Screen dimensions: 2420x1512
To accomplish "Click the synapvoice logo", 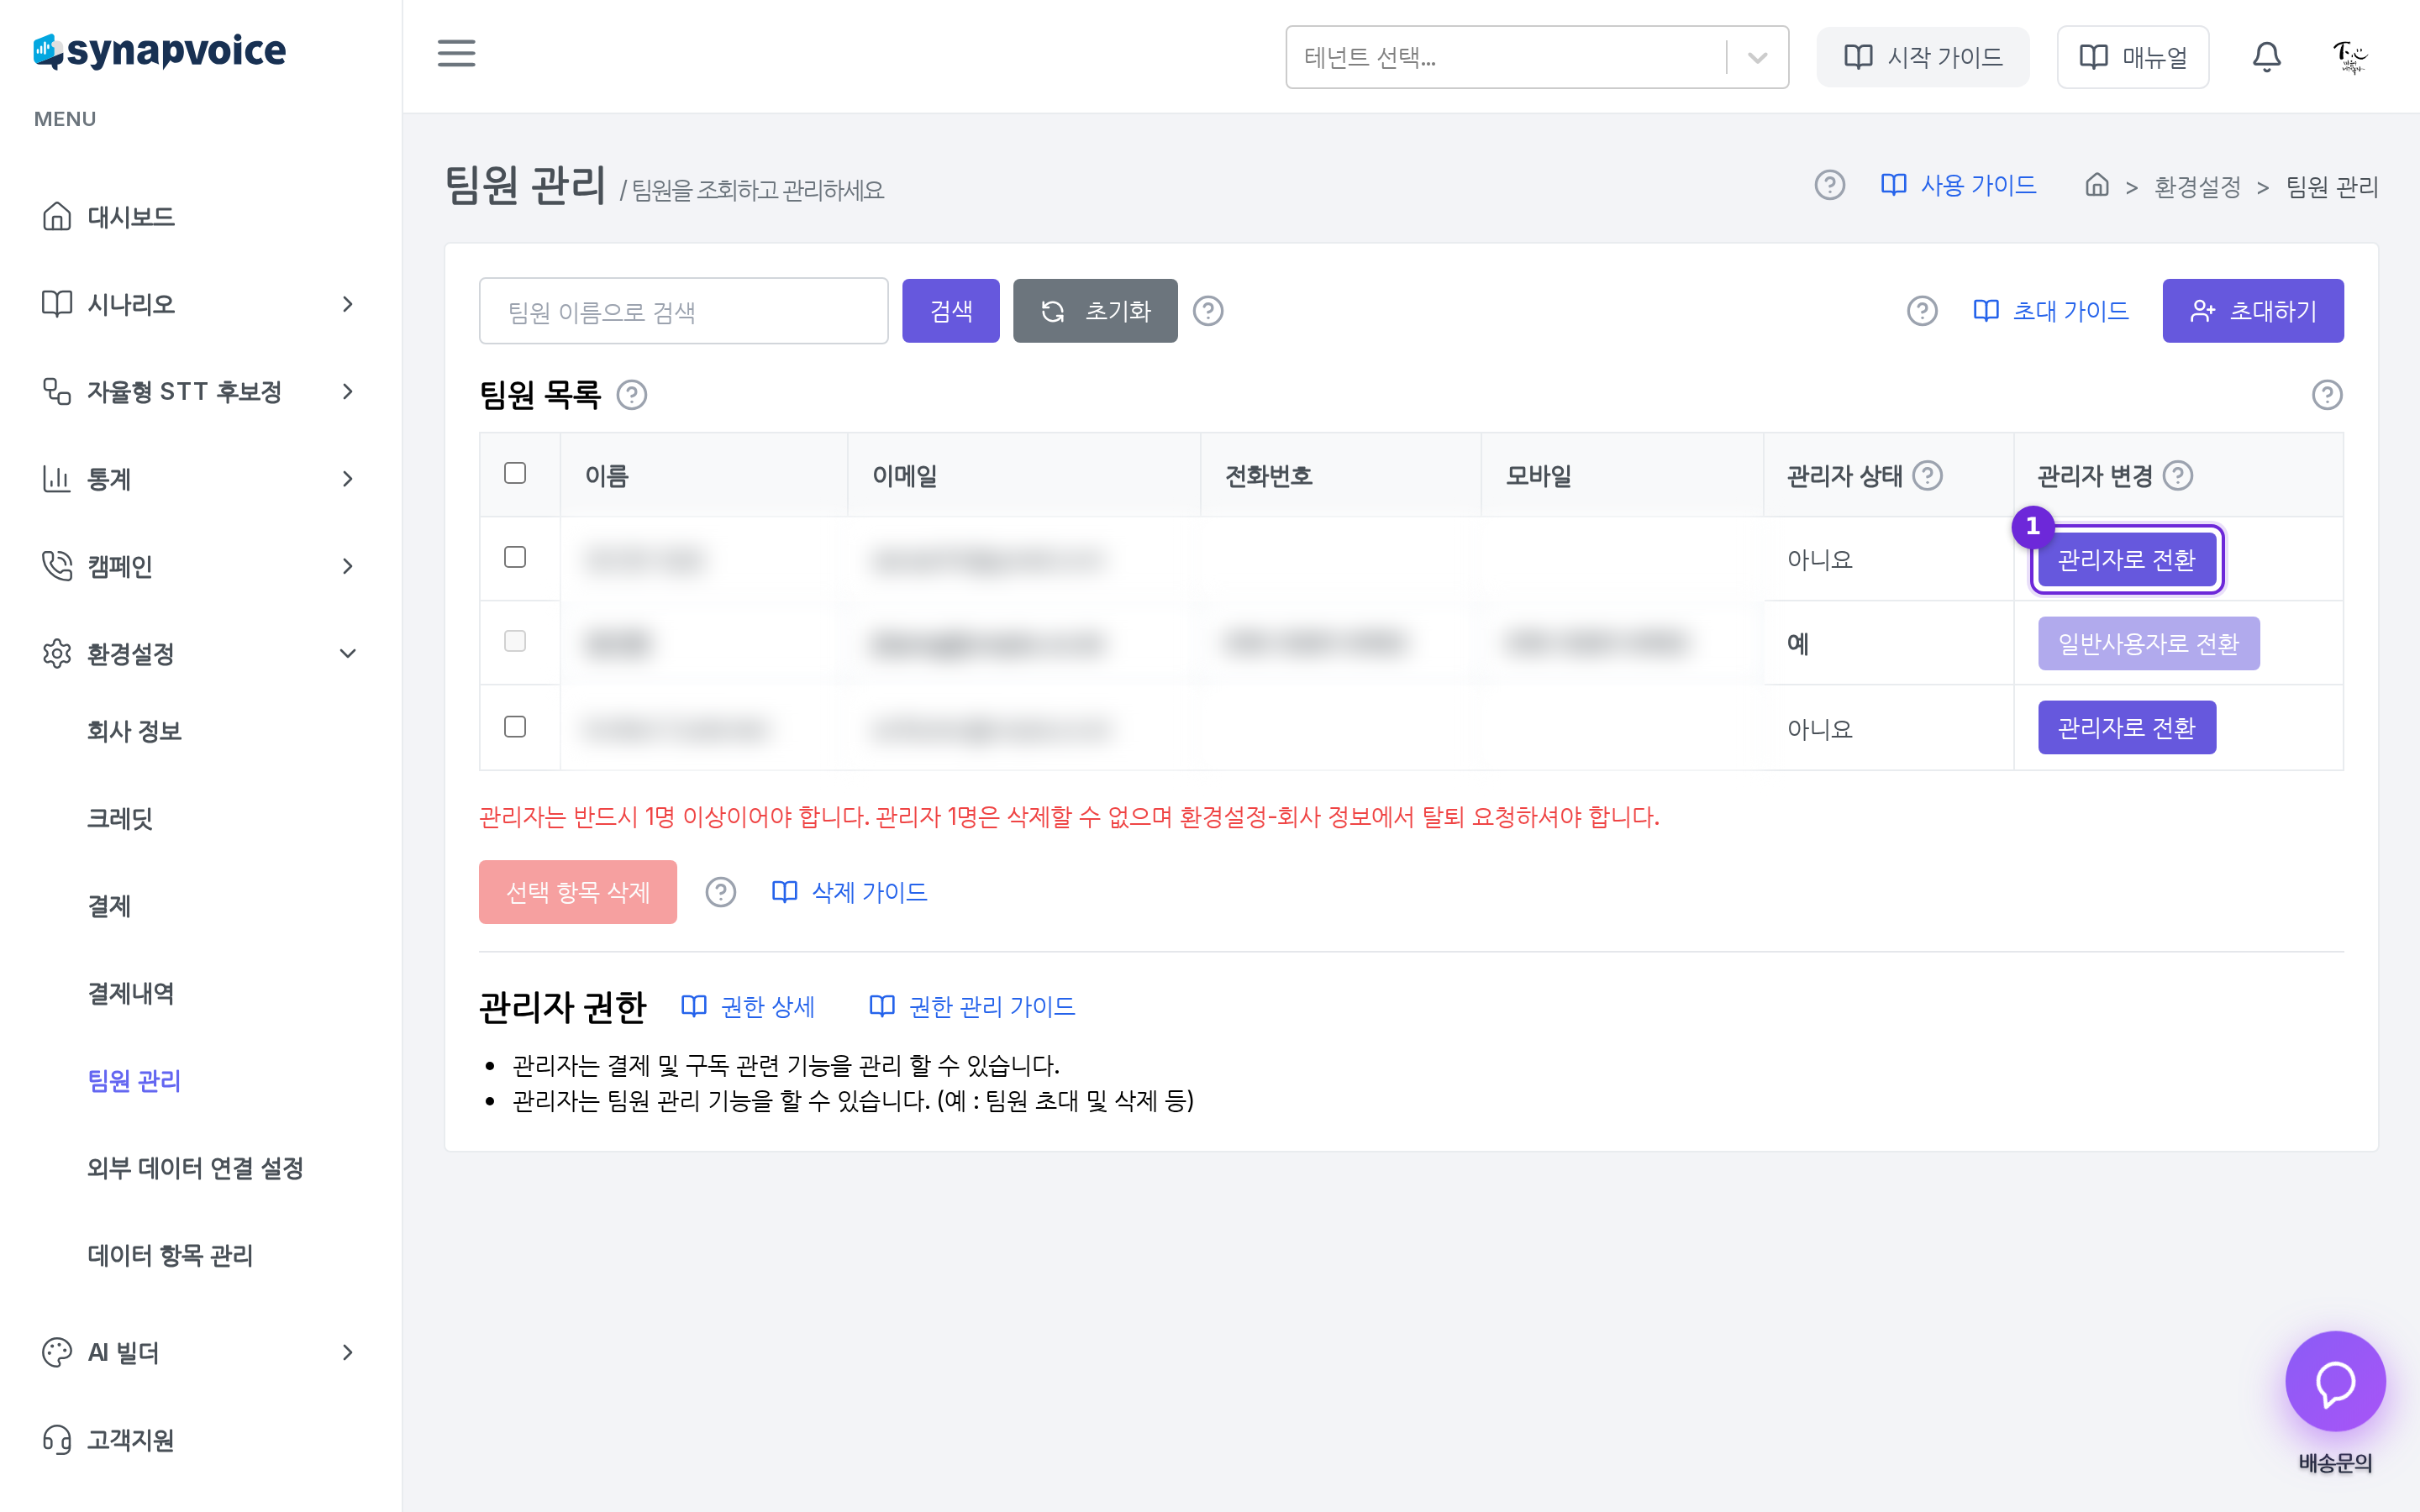I will point(160,50).
